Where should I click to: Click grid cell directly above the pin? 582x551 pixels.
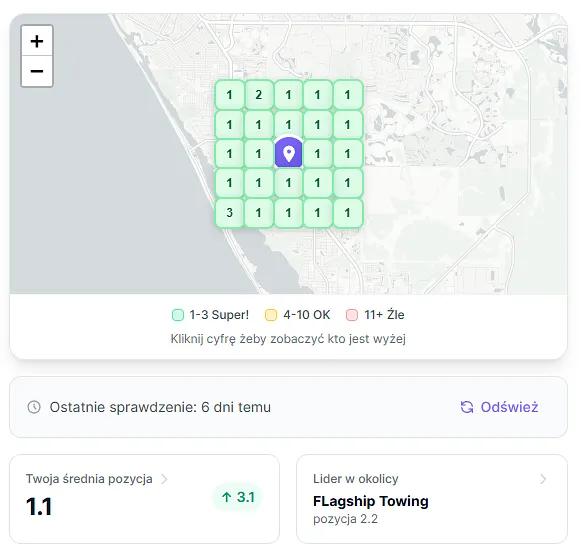288,124
